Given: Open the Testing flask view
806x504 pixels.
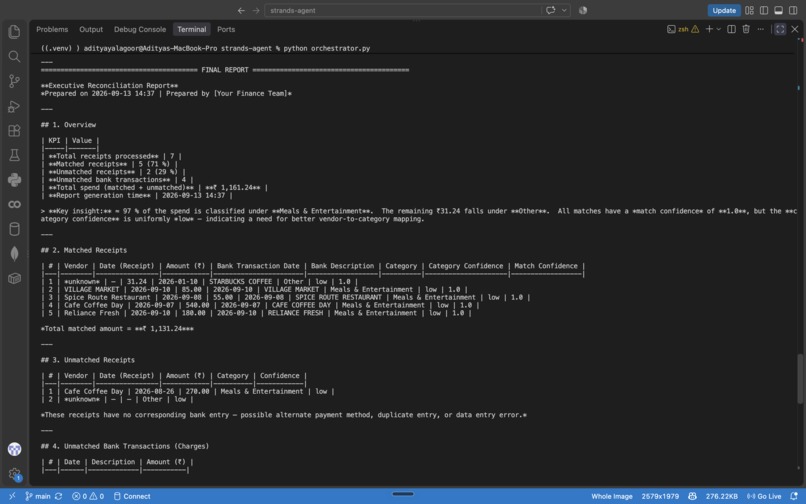Looking at the screenshot, I should pos(14,155).
